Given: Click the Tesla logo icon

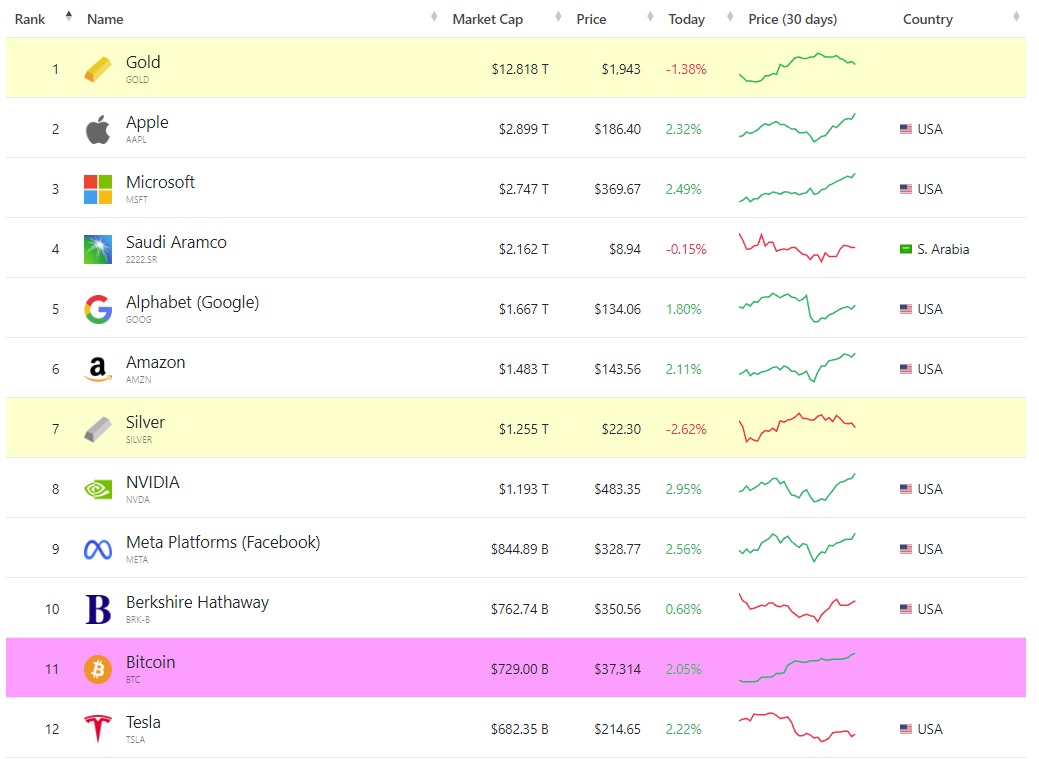Looking at the screenshot, I should 97,729.
